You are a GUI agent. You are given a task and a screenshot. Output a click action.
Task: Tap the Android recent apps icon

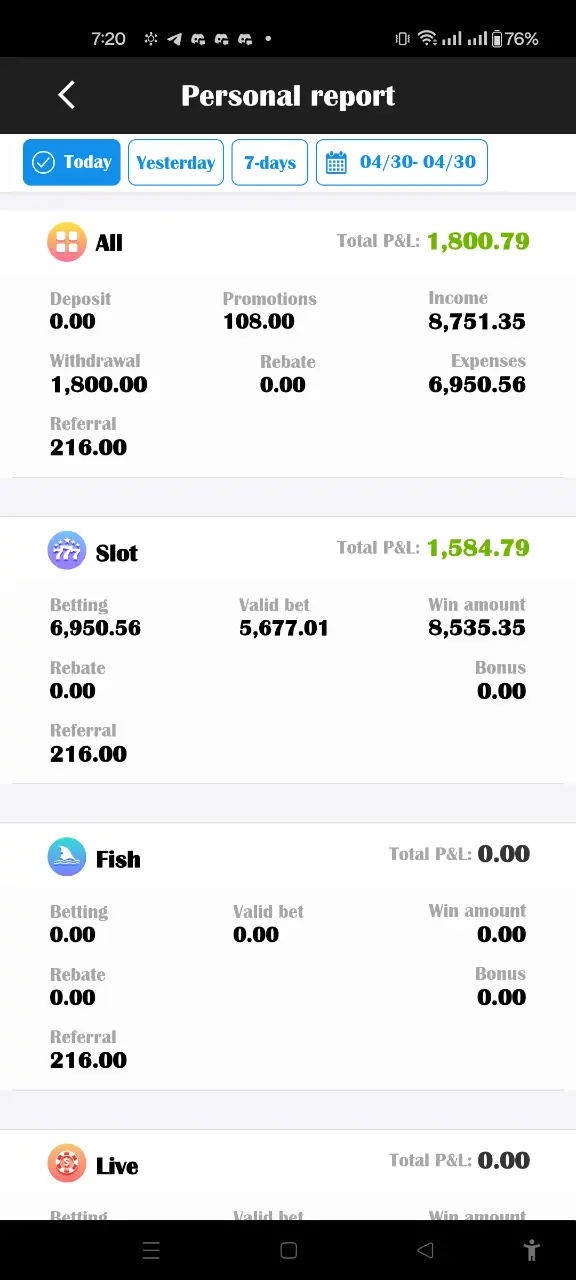(151, 1250)
